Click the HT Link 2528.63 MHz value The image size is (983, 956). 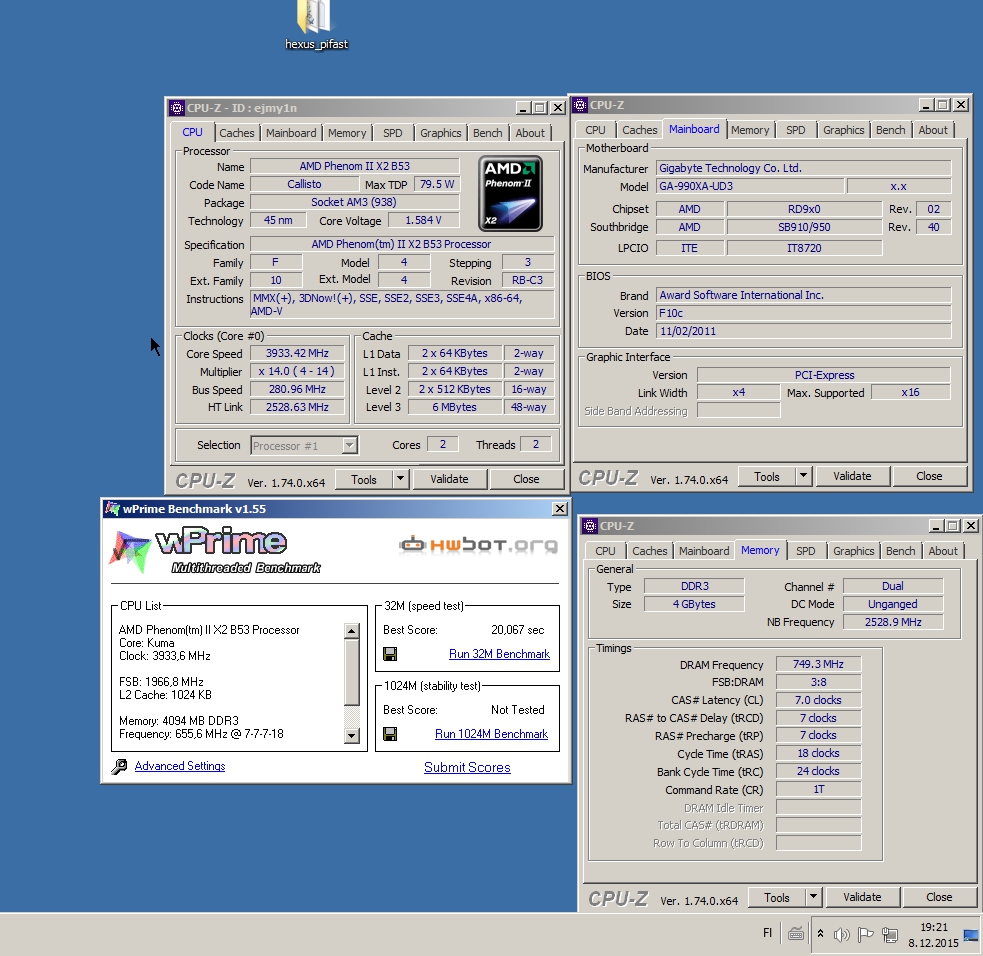click(x=297, y=407)
